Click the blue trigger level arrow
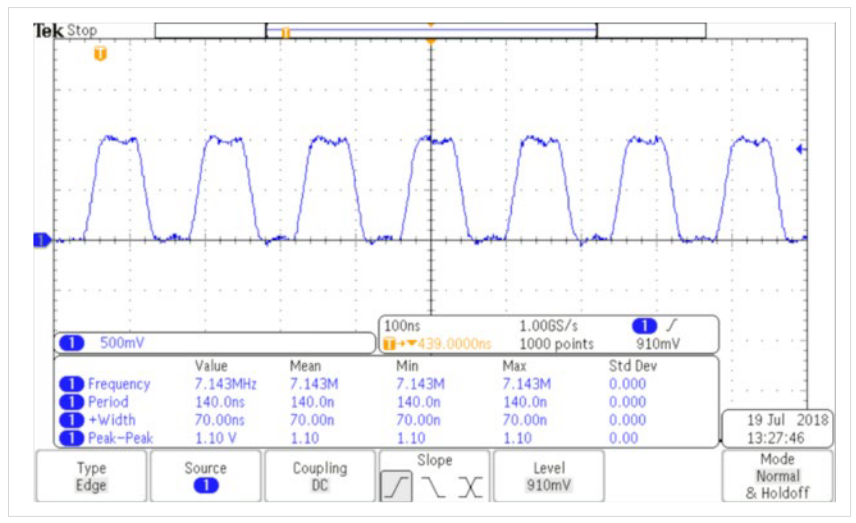Viewport: 856px width, 523px height. (800, 150)
